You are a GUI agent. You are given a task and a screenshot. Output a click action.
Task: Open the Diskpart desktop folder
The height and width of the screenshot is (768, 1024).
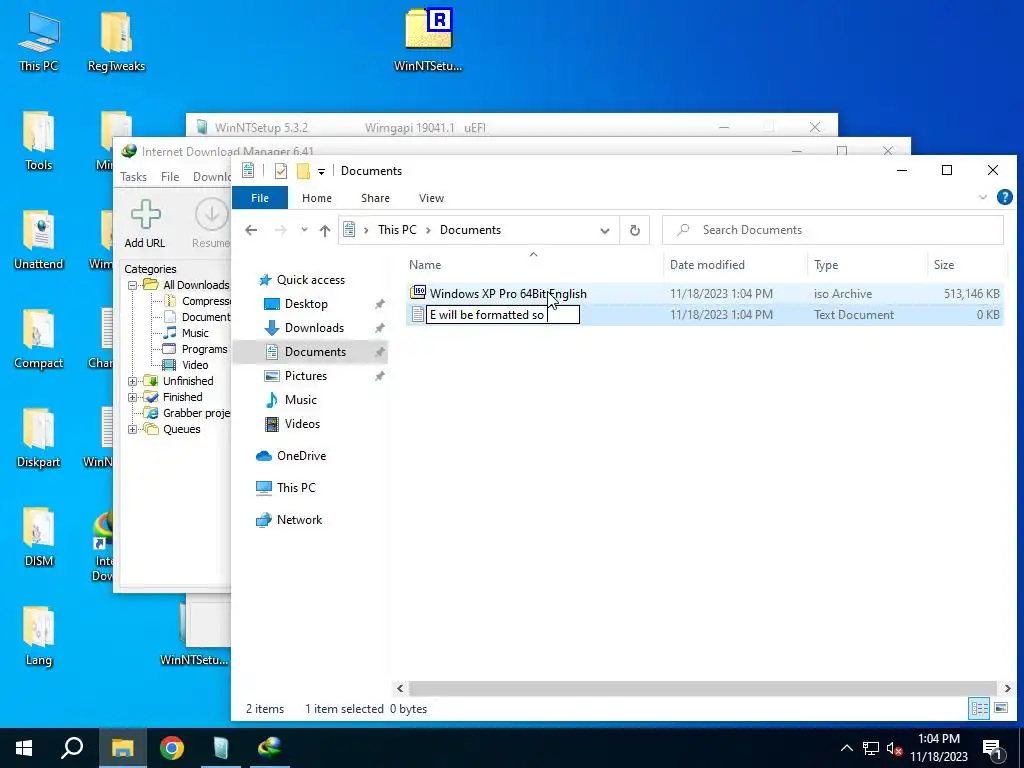point(39,438)
